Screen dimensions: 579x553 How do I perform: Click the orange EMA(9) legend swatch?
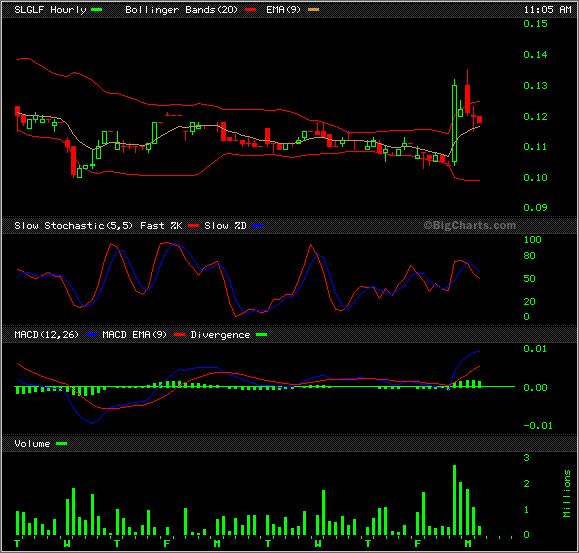(314, 10)
